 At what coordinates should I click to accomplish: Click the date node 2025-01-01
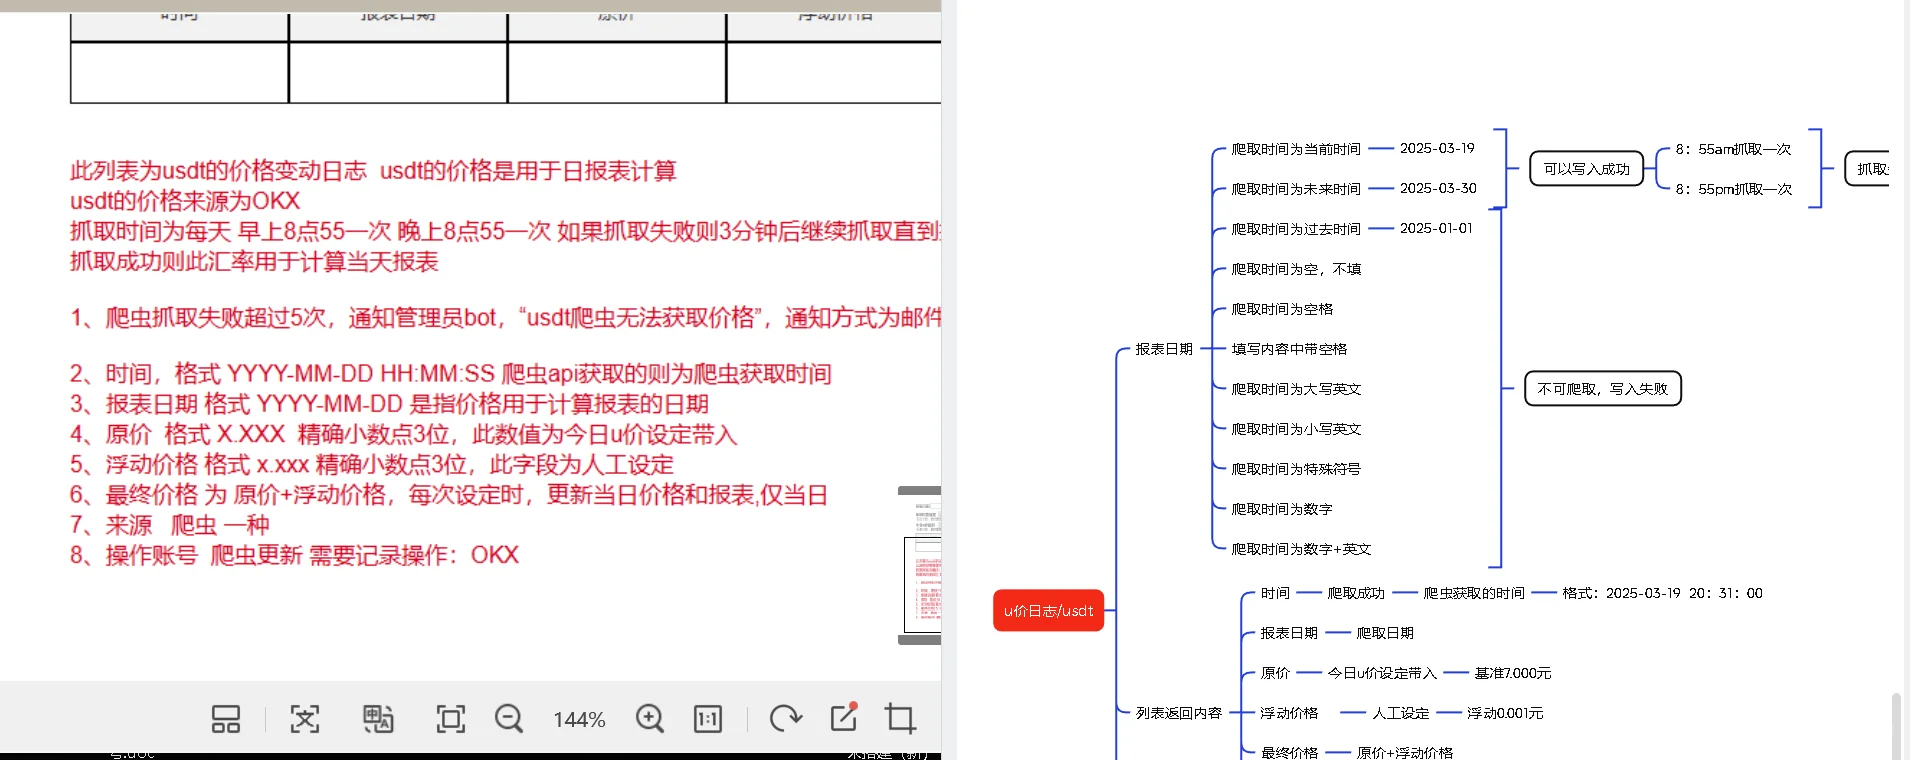(1436, 228)
